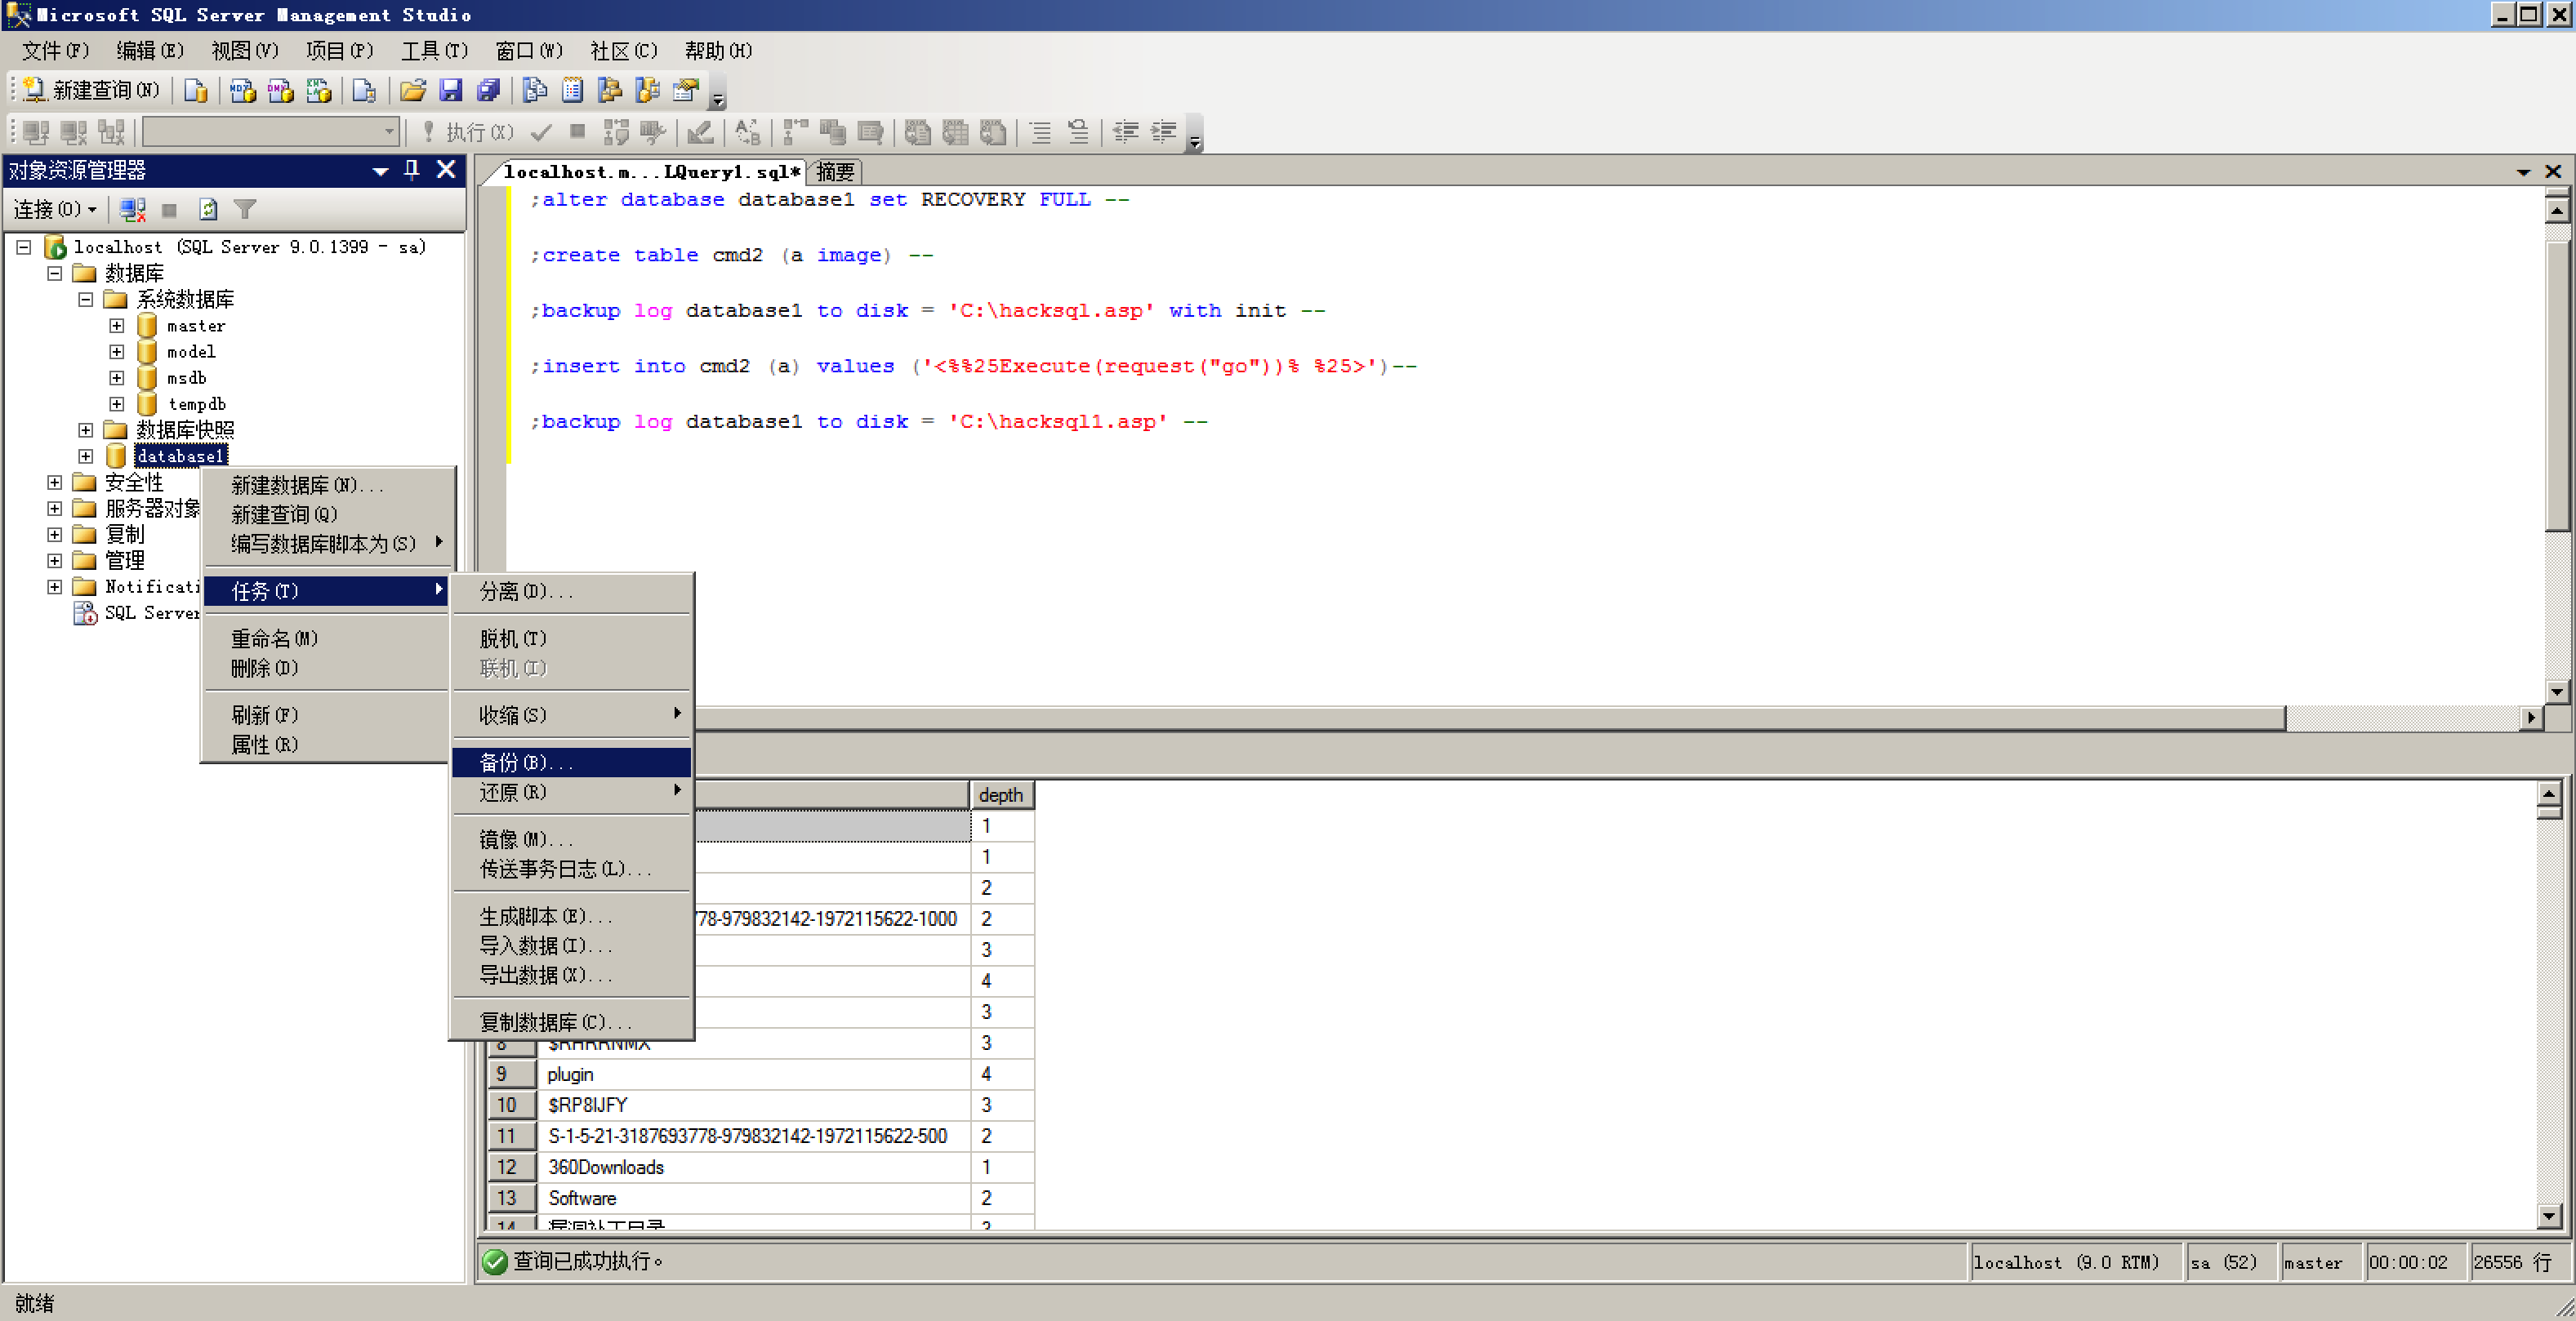Click the Save All icon

pos(488,91)
